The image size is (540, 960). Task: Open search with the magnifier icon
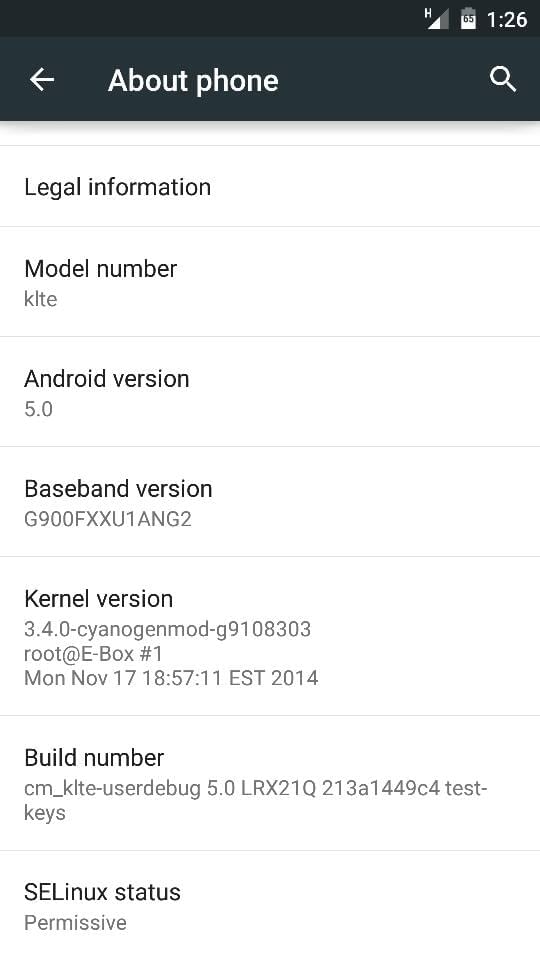503,80
